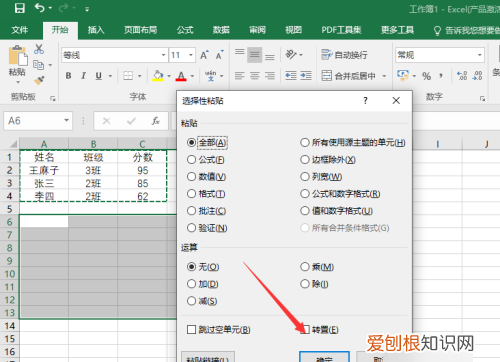Open fill color dropdown arrow

pos(169,76)
